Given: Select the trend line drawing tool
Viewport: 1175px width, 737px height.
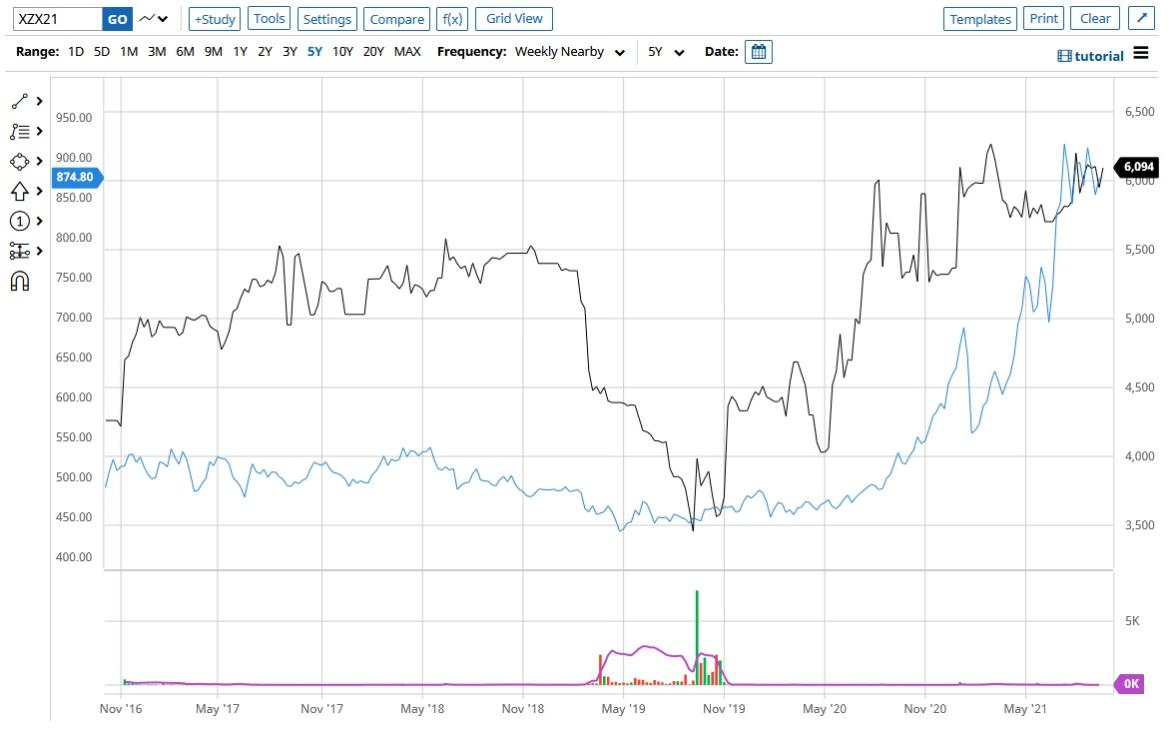Looking at the screenshot, I should click(x=20, y=101).
